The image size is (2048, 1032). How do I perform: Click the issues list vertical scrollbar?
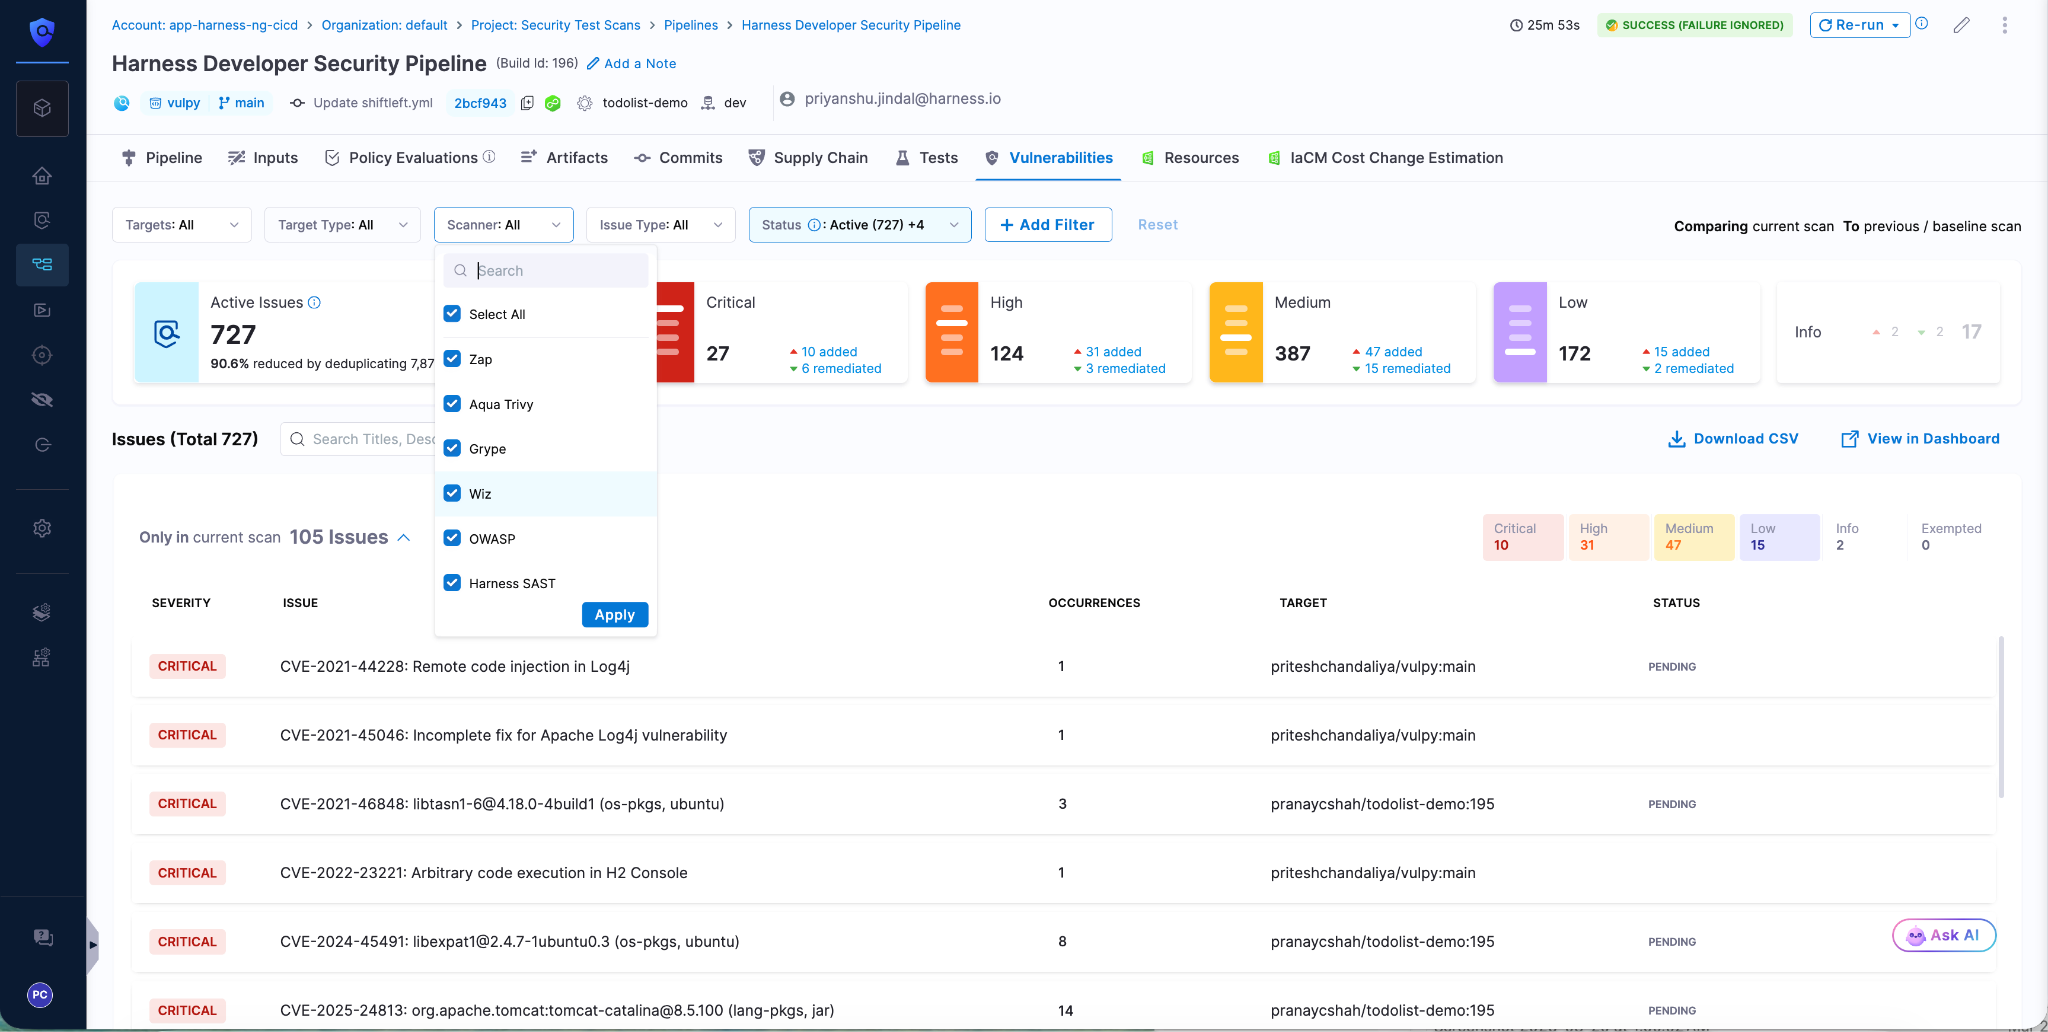tap(2001, 716)
